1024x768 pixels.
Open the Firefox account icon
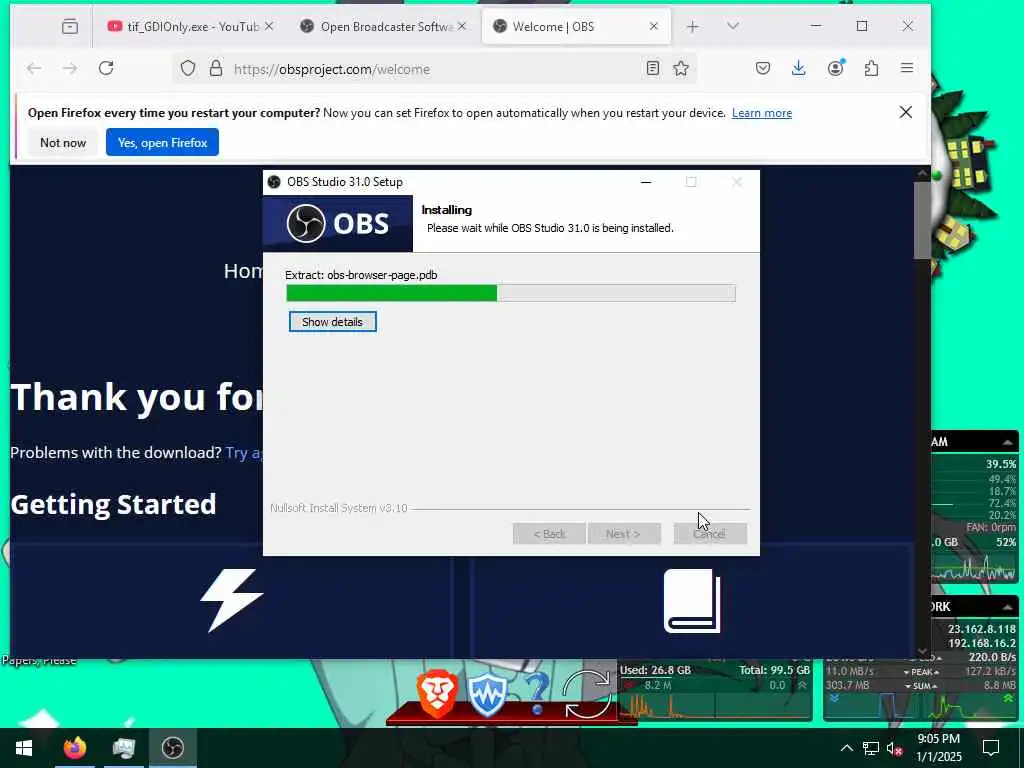[835, 68]
